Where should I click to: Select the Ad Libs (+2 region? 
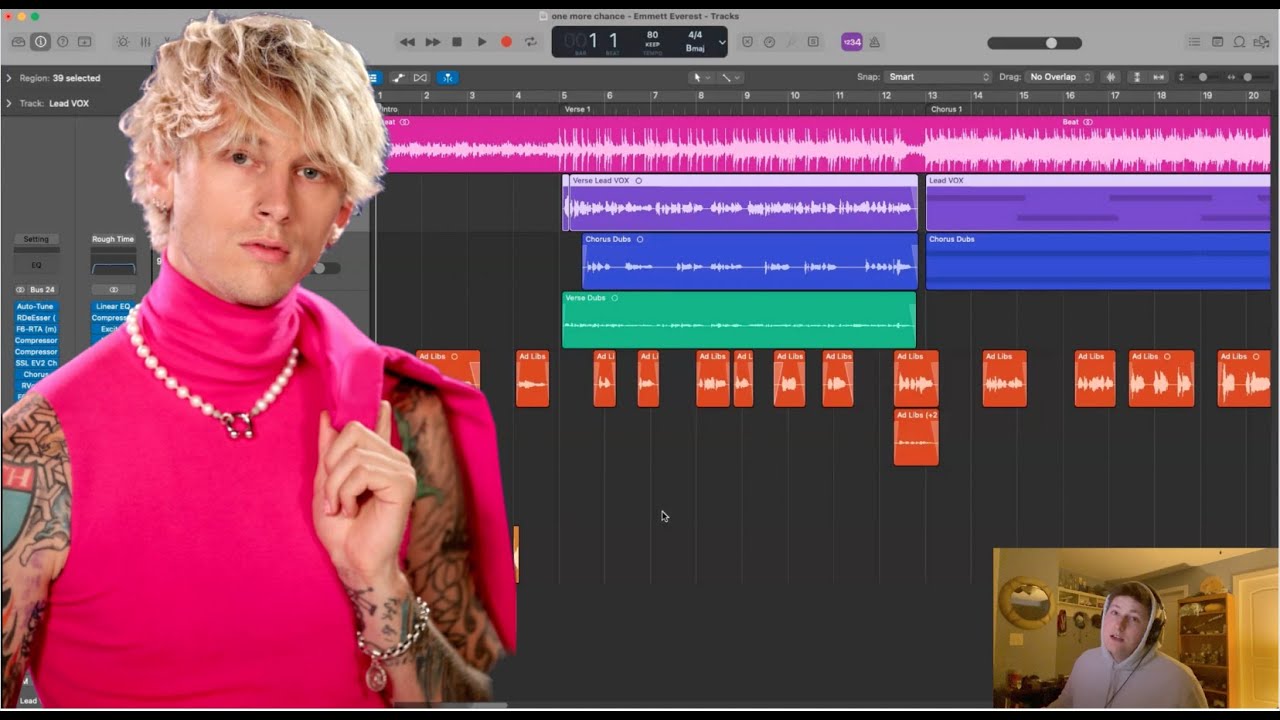coord(916,437)
